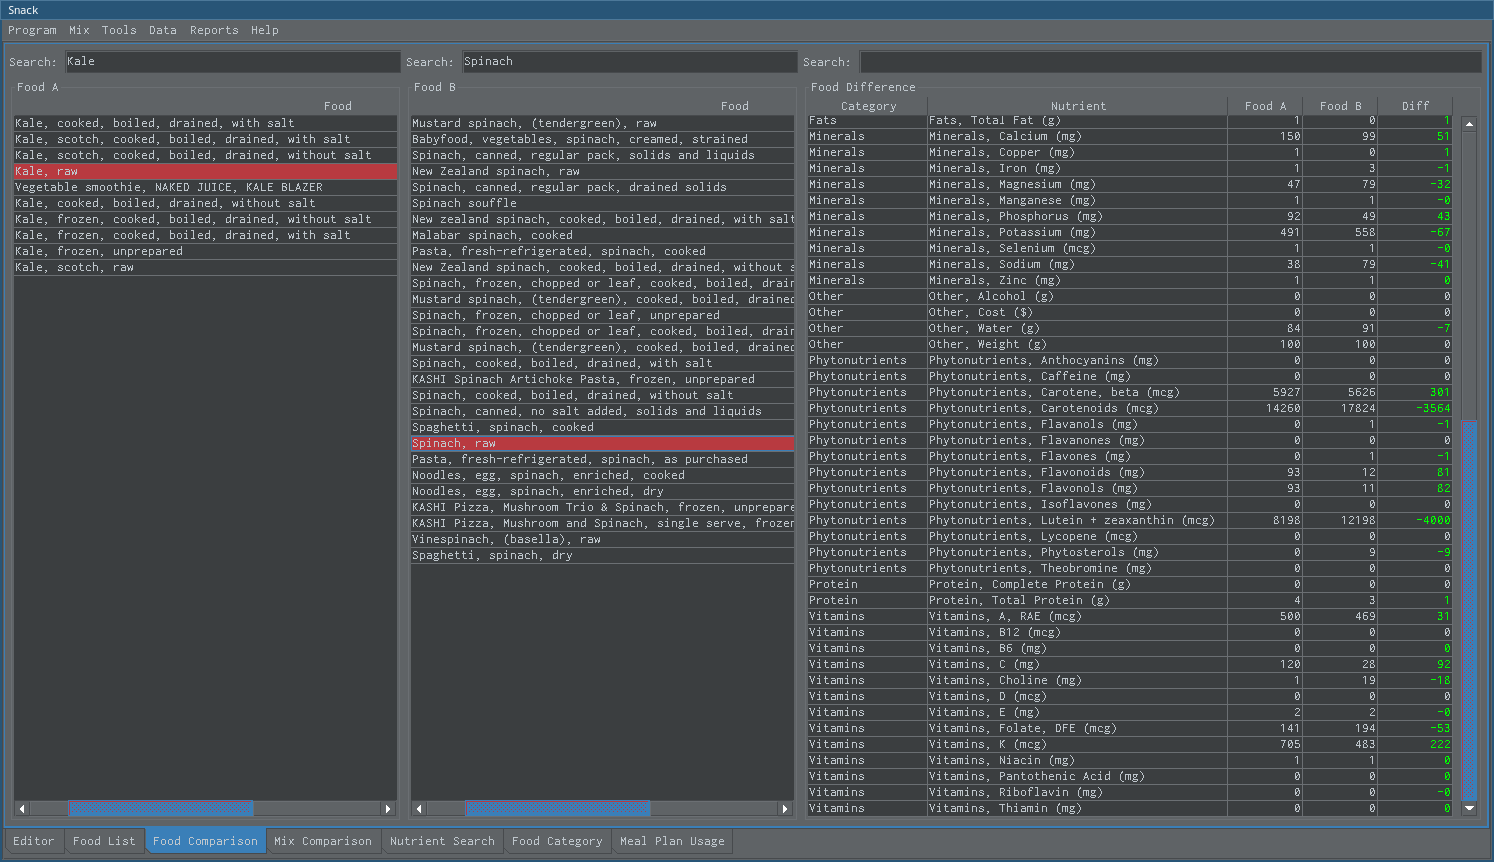This screenshot has width=1494, height=862.
Task: Click Food Difference table scroll down arrow
Action: click(x=1469, y=808)
